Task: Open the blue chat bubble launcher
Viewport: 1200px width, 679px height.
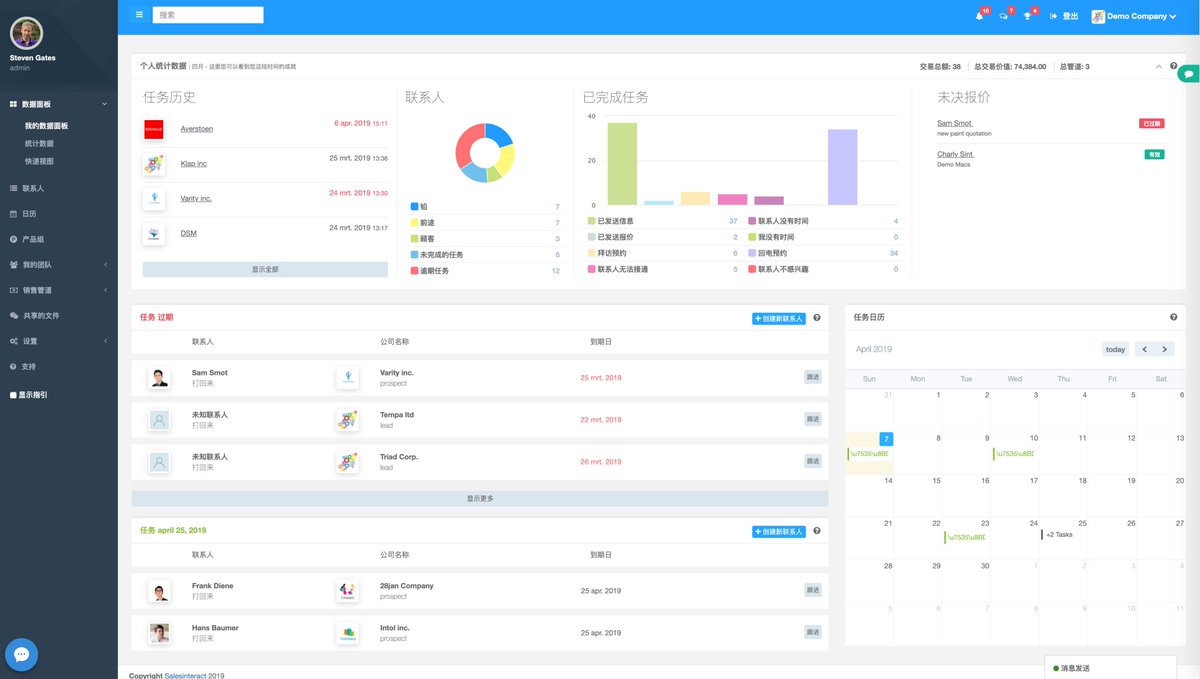Action: 22,655
